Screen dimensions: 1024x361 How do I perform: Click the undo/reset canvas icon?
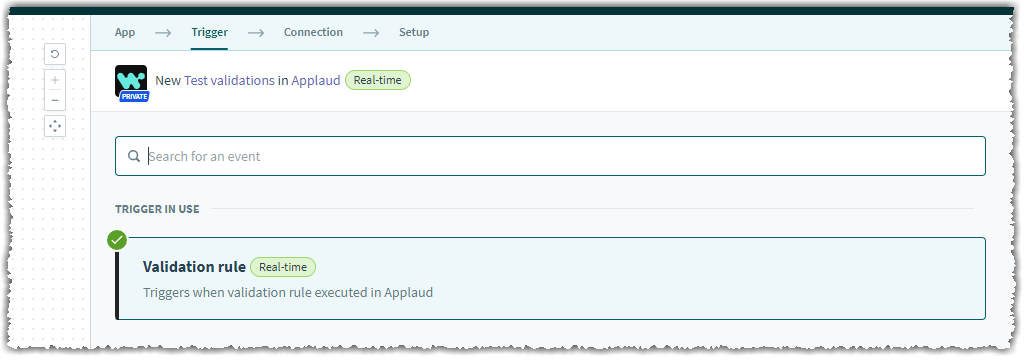[x=55, y=54]
